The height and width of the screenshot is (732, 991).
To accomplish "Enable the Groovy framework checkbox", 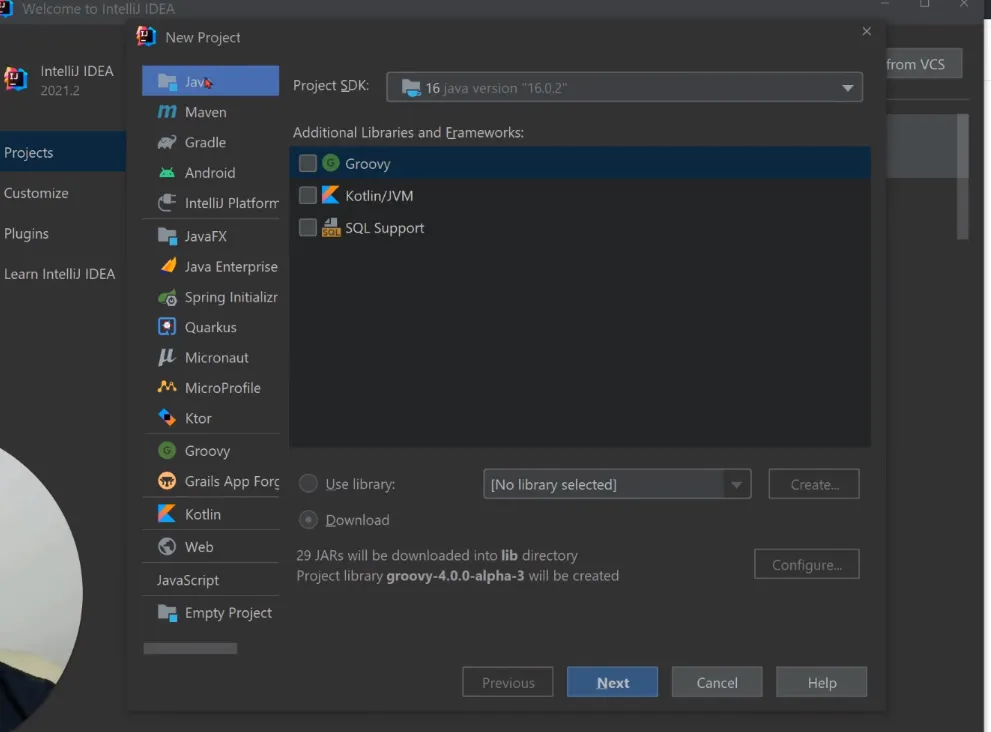I will pos(308,163).
